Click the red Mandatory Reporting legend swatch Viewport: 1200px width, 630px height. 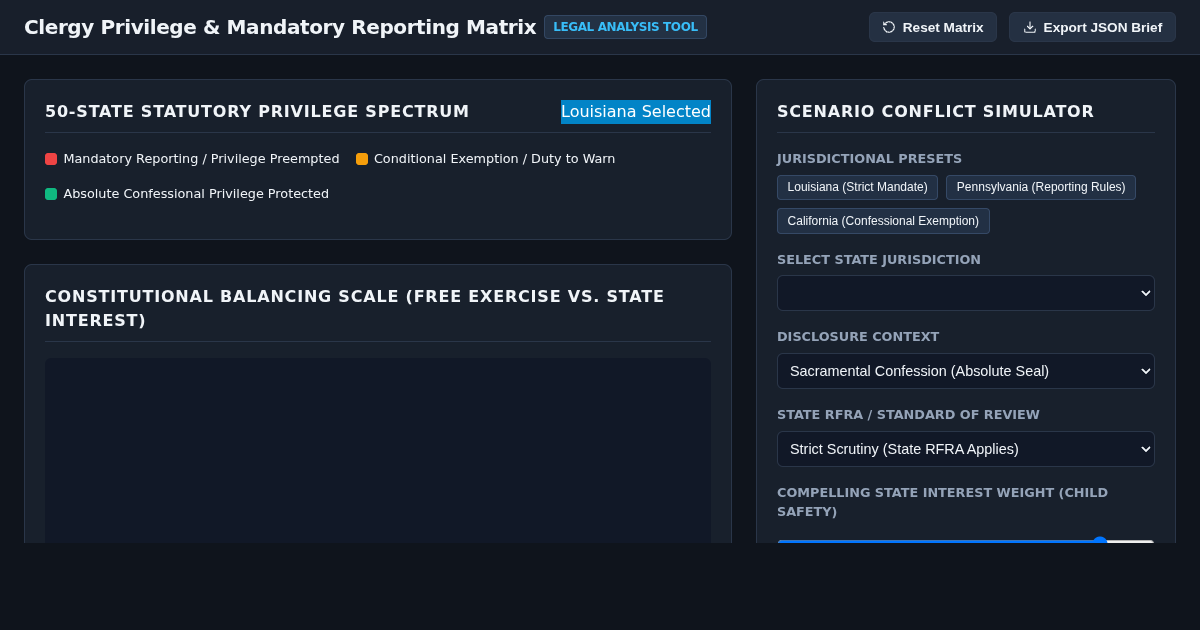[51, 159]
